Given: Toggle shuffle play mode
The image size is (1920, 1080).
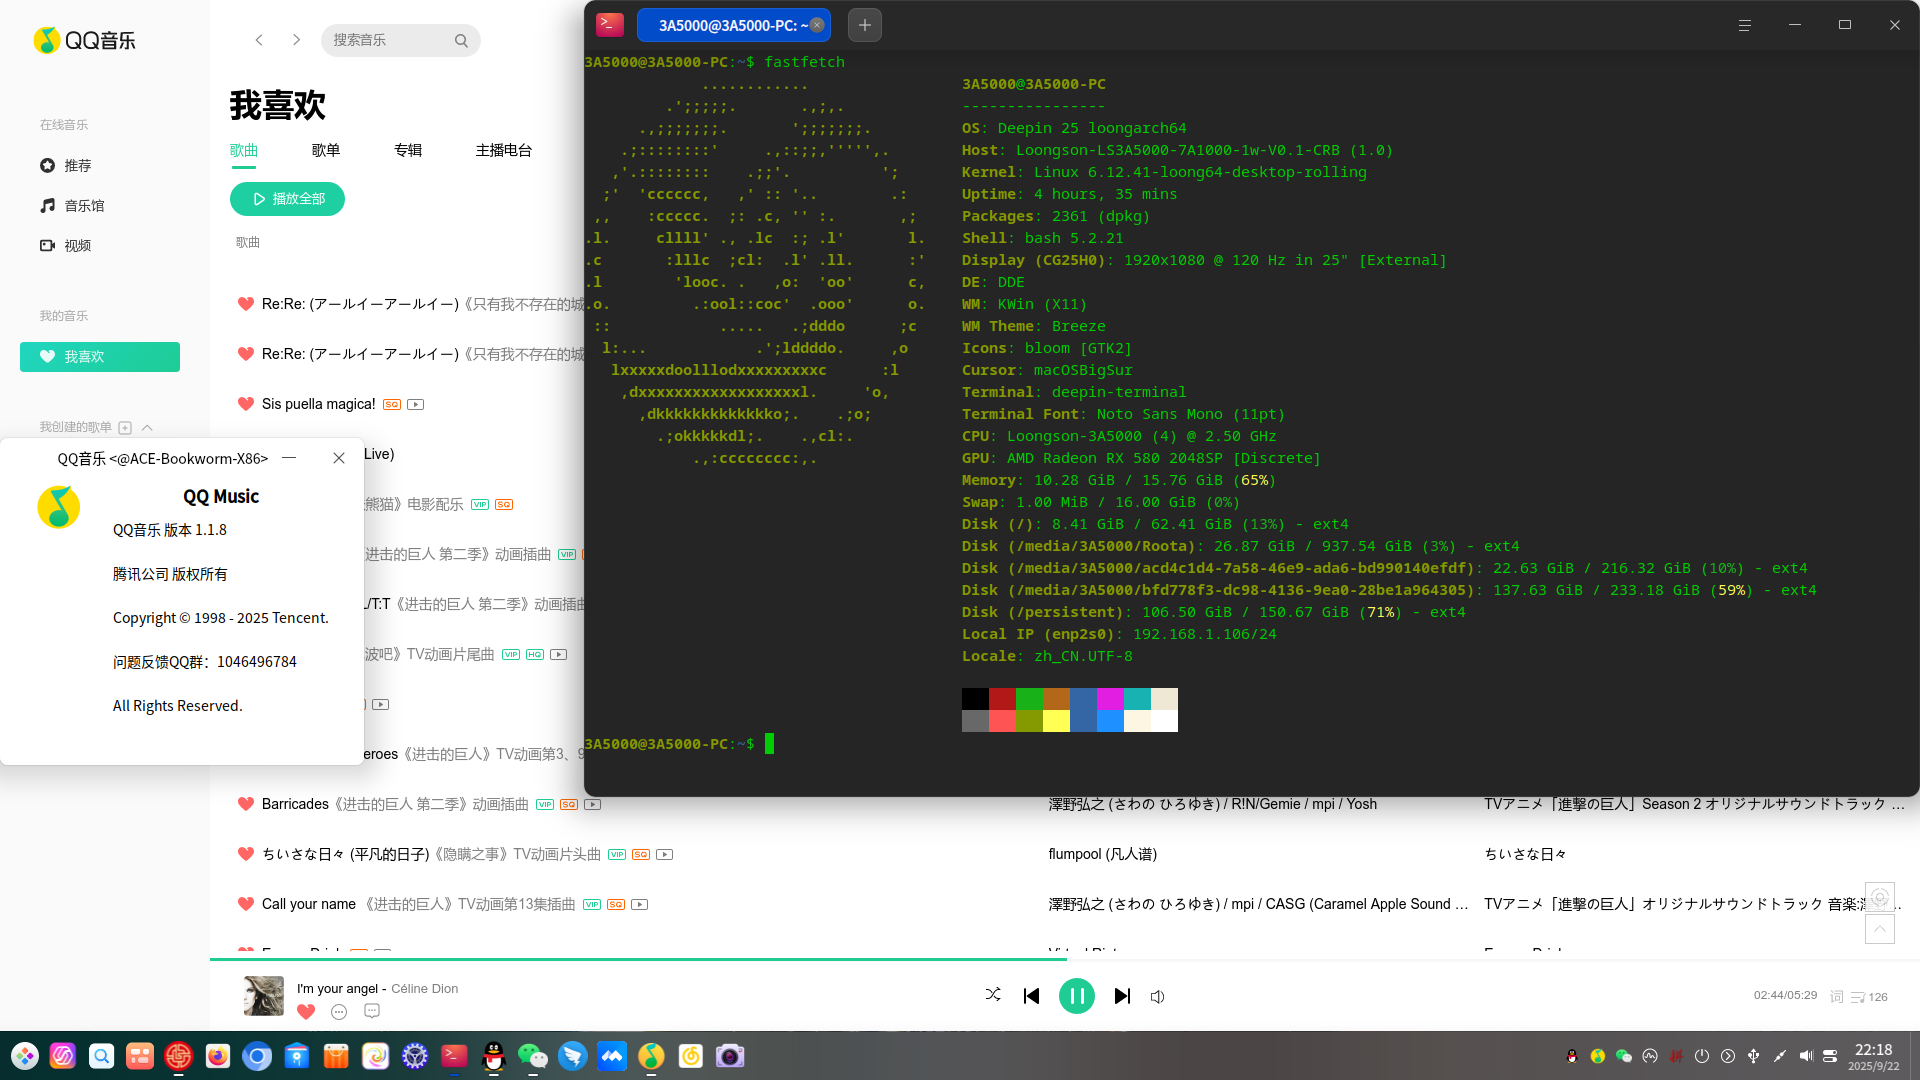Looking at the screenshot, I should point(993,994).
